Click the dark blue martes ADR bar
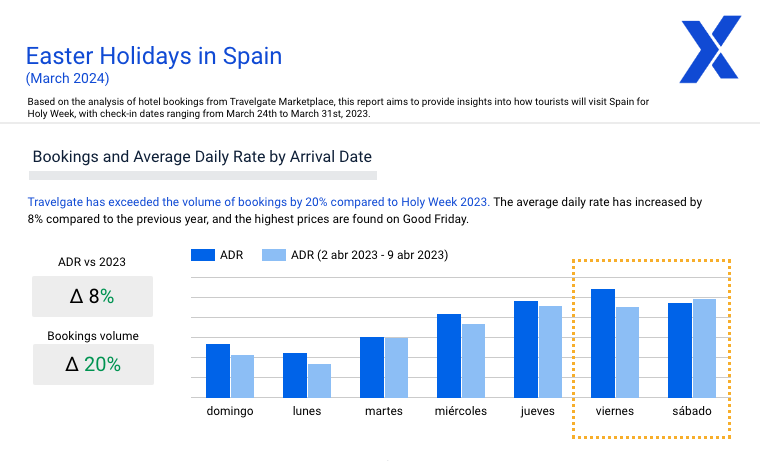The image size is (760, 461). (x=372, y=367)
